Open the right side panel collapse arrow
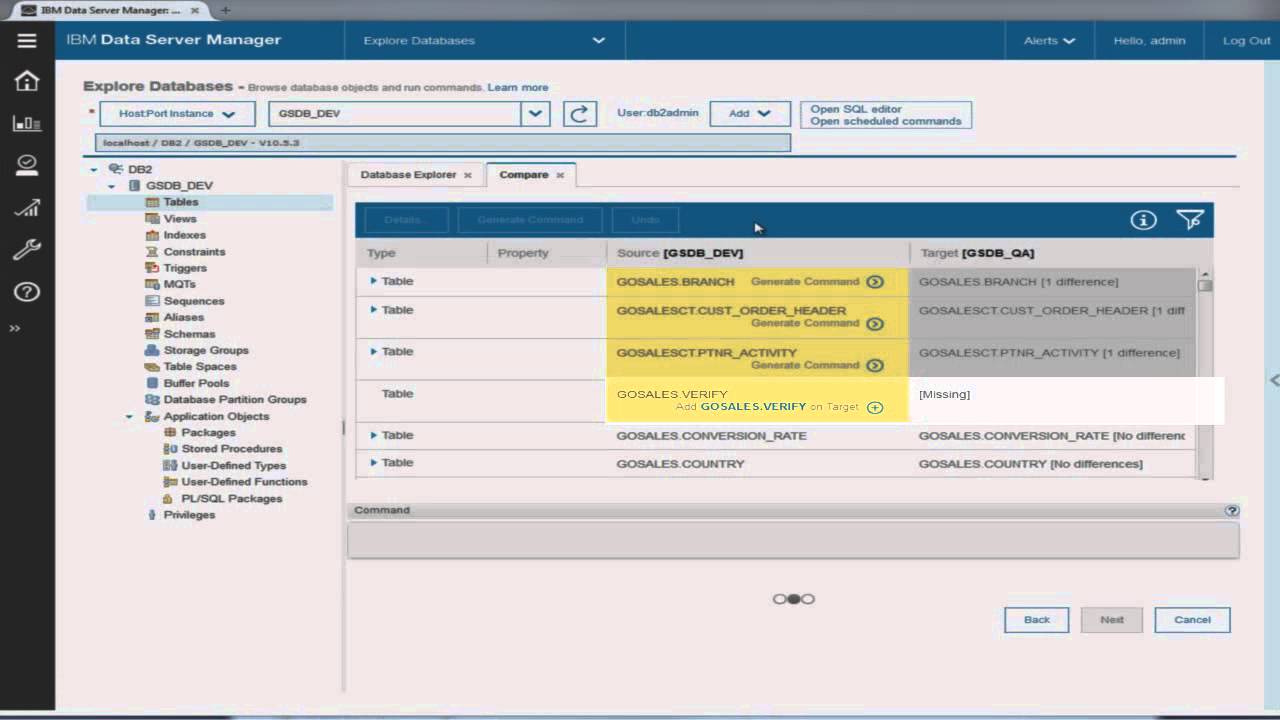Image resolution: width=1280 pixels, height=720 pixels. [x=1274, y=380]
